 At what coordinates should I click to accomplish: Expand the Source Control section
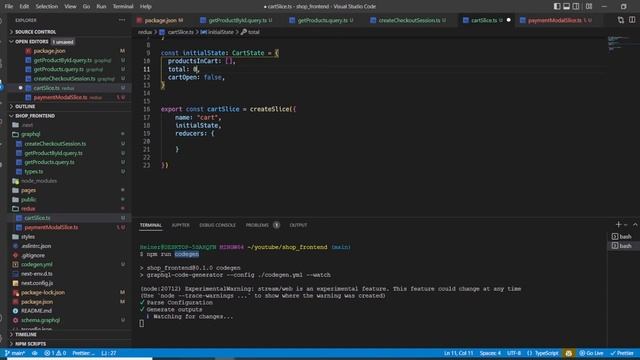click(36, 32)
